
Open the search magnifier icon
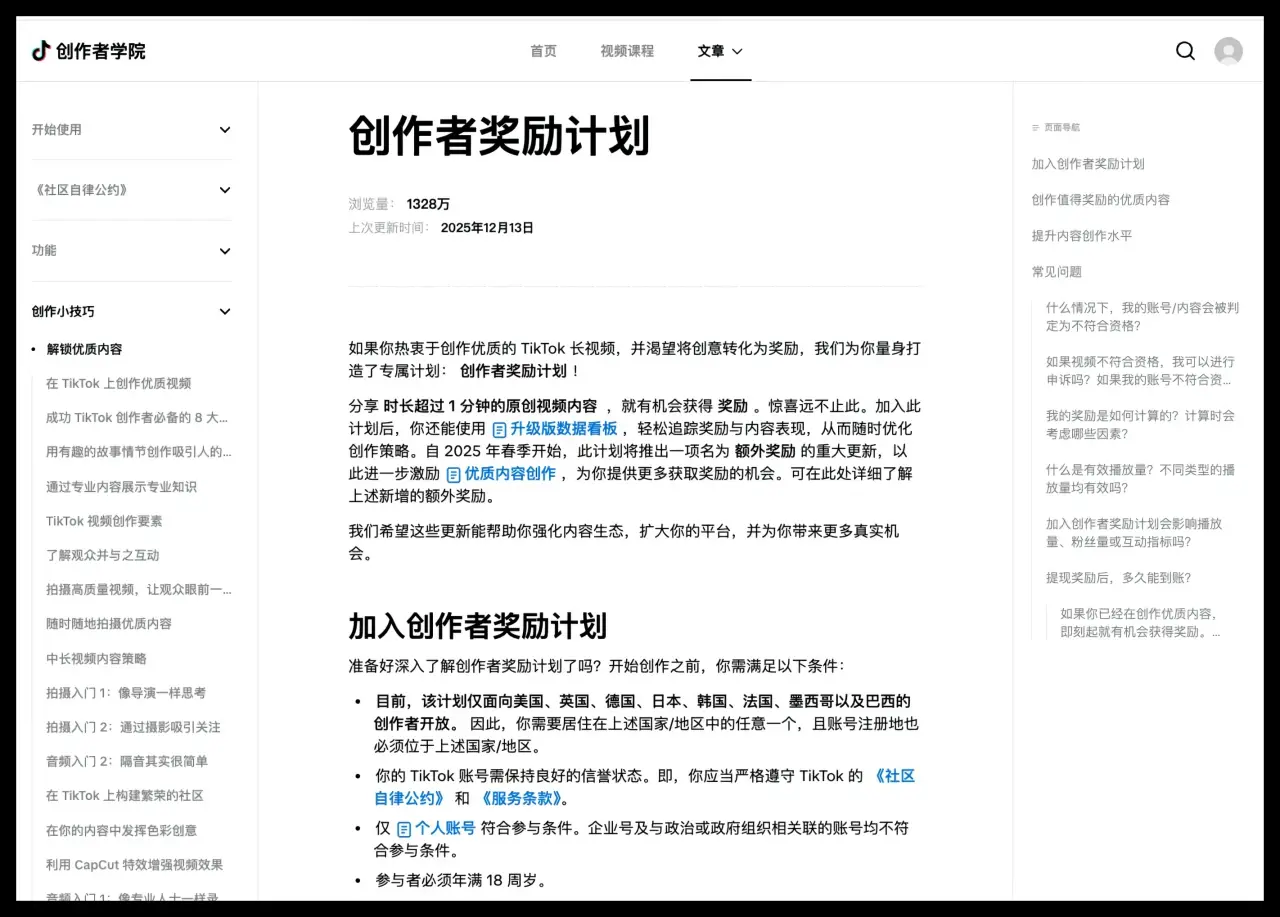(x=1185, y=51)
